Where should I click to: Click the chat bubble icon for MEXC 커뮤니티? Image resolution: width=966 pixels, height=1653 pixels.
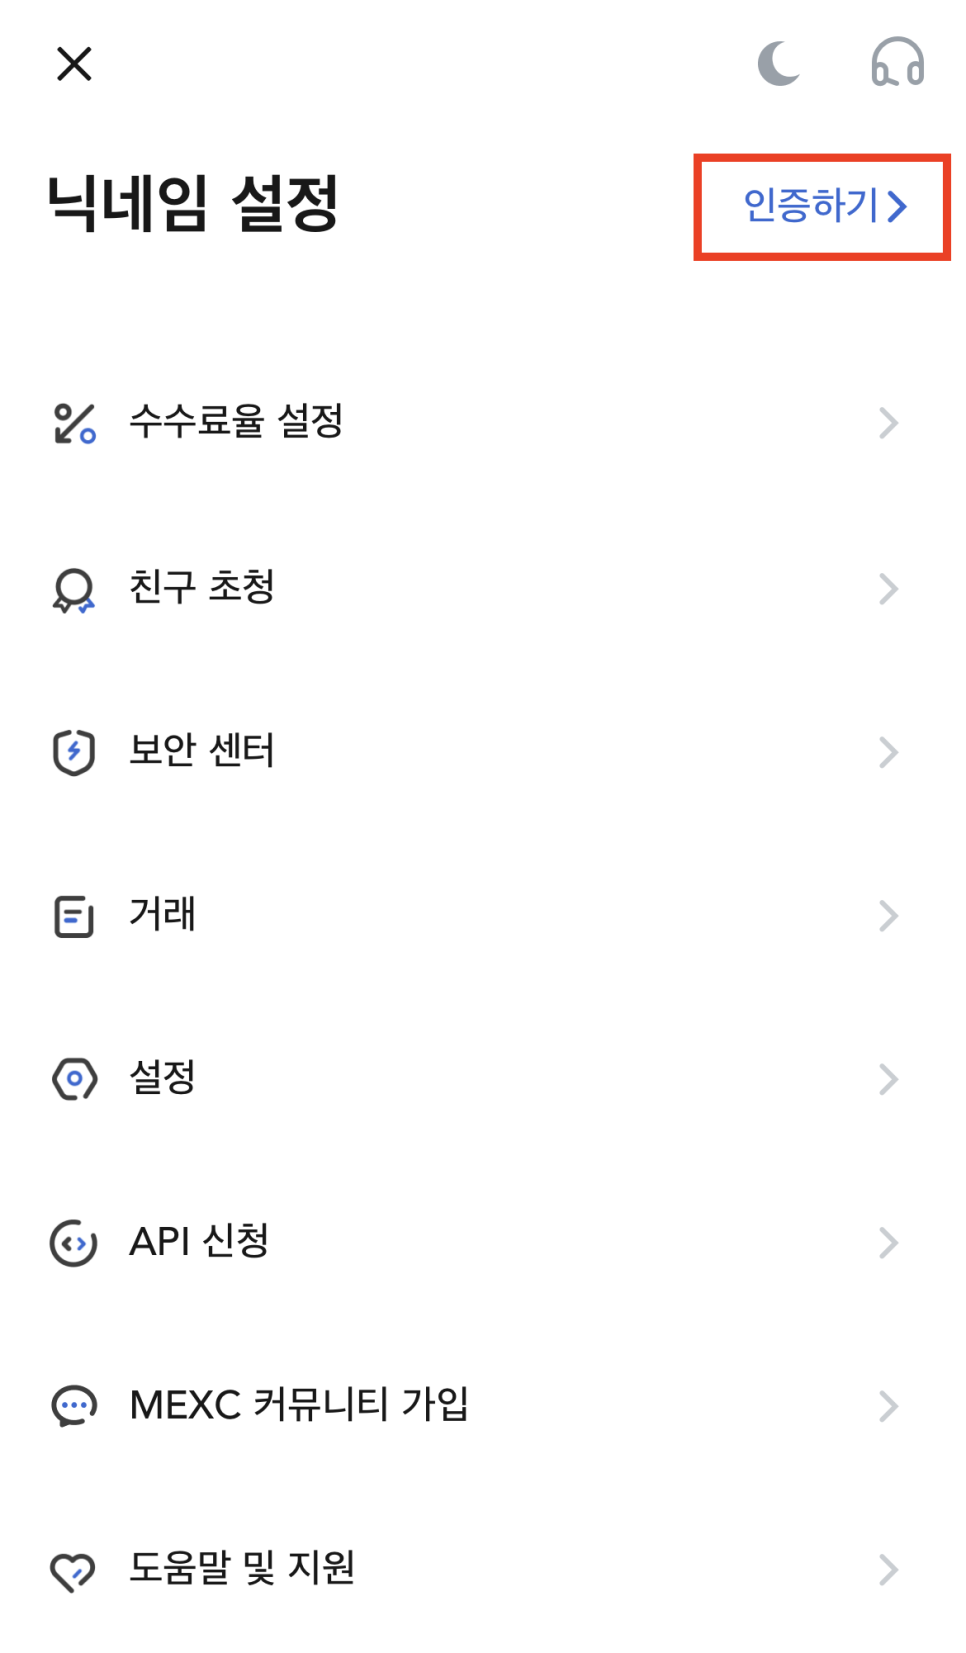coord(74,1406)
